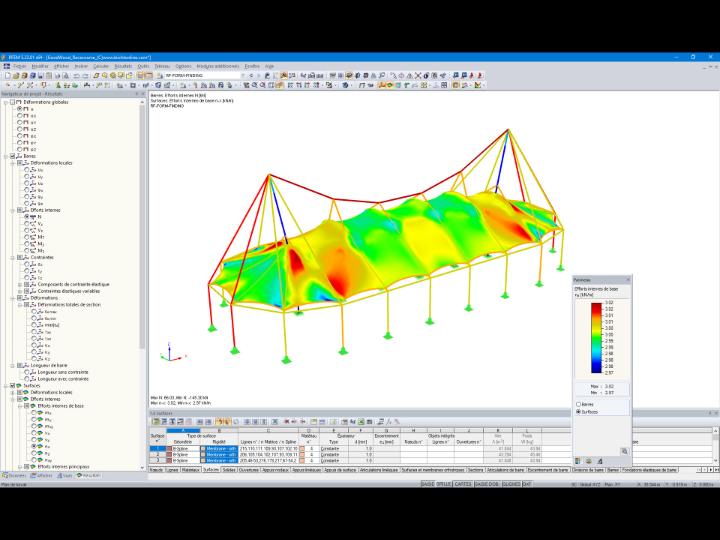Open the RF-FORM-FINDING load case dropdown
Screen dimensions: 720x540
point(243,76)
